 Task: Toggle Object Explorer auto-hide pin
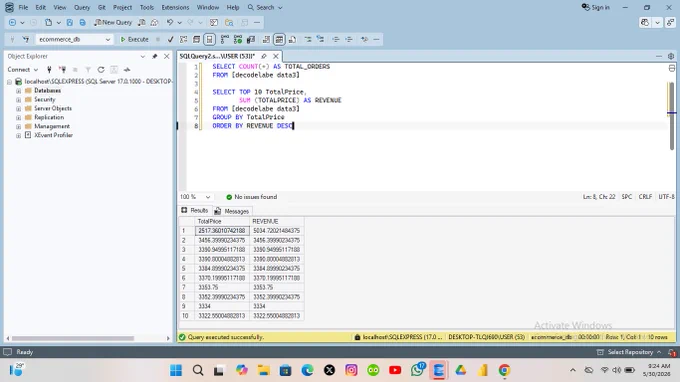155,56
